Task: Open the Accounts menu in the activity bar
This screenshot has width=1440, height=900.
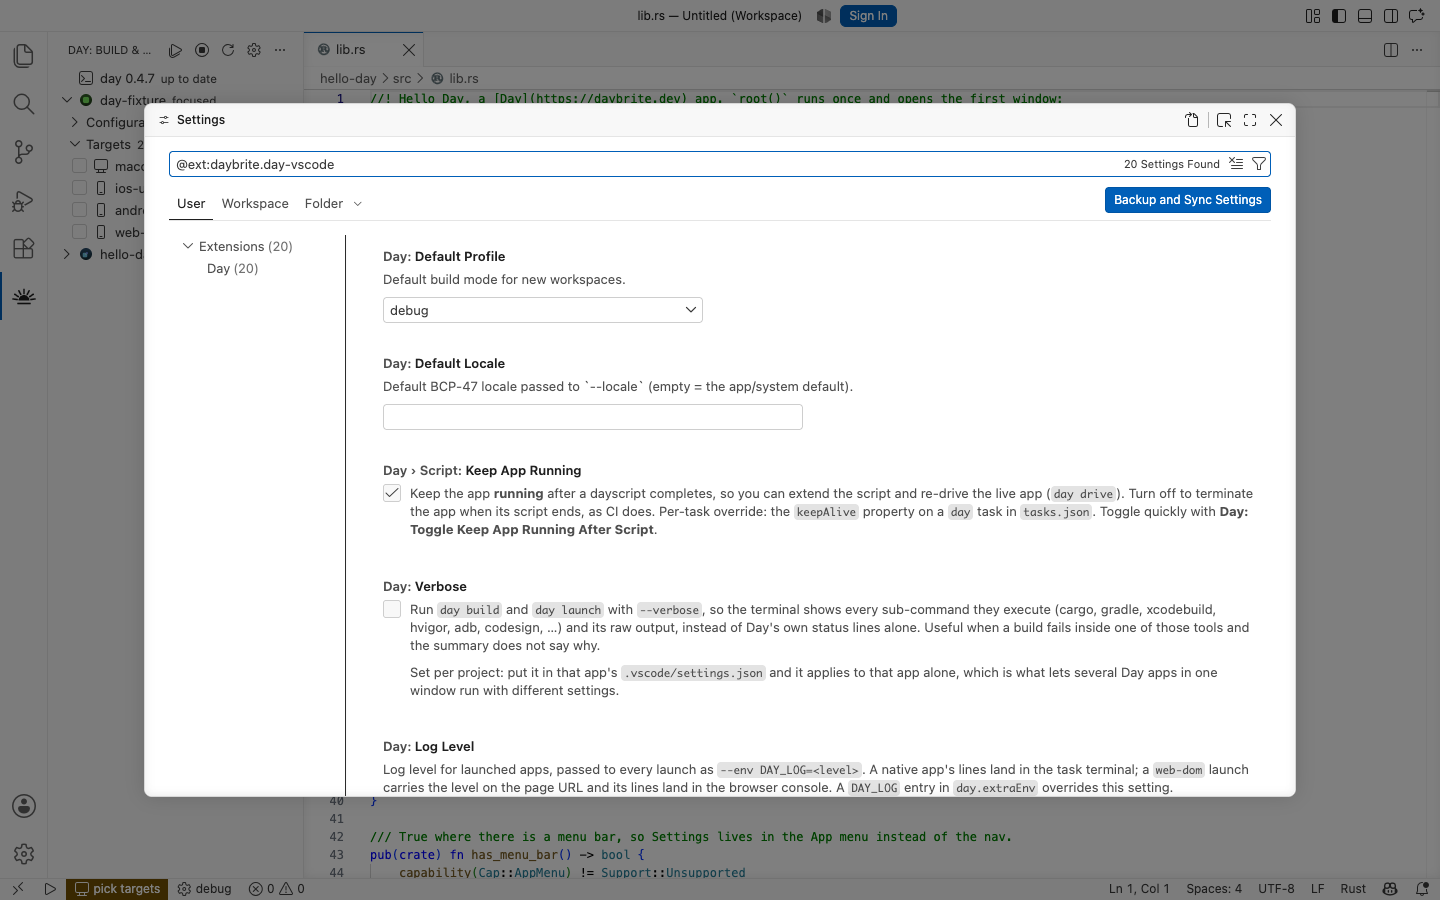Action: tap(24, 806)
